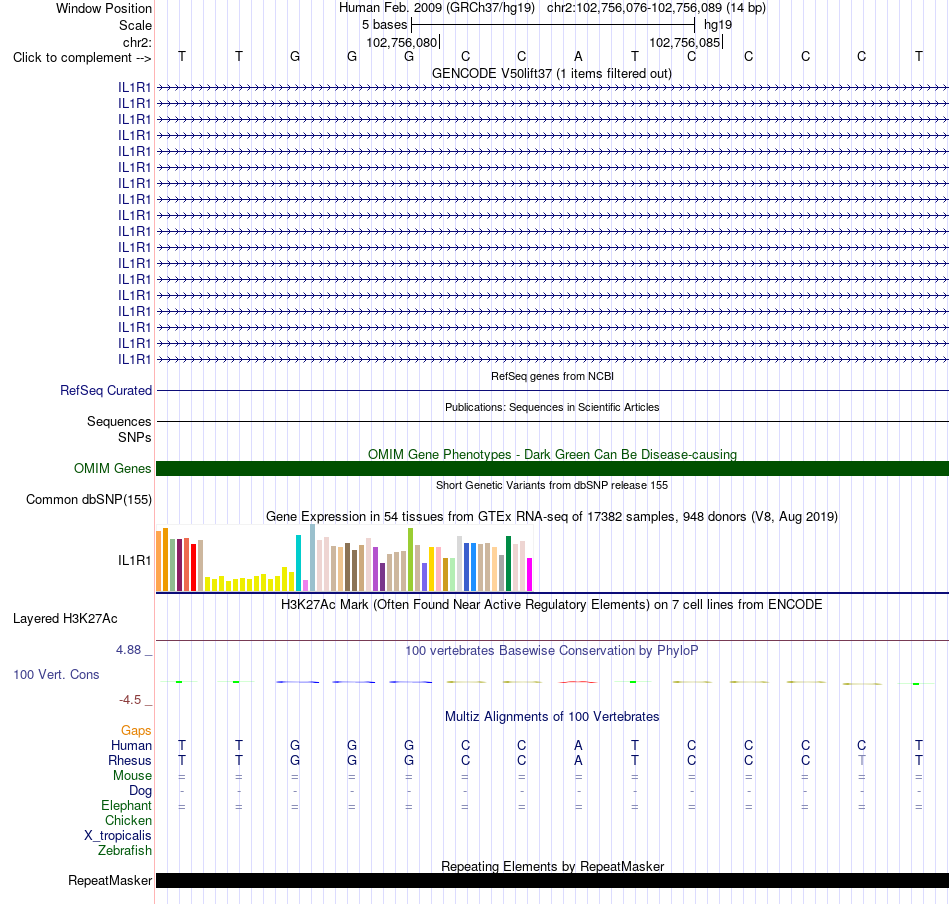This screenshot has width=950, height=904.
Task: Open RefSeq genes from NCBI title
Action: click(552, 376)
